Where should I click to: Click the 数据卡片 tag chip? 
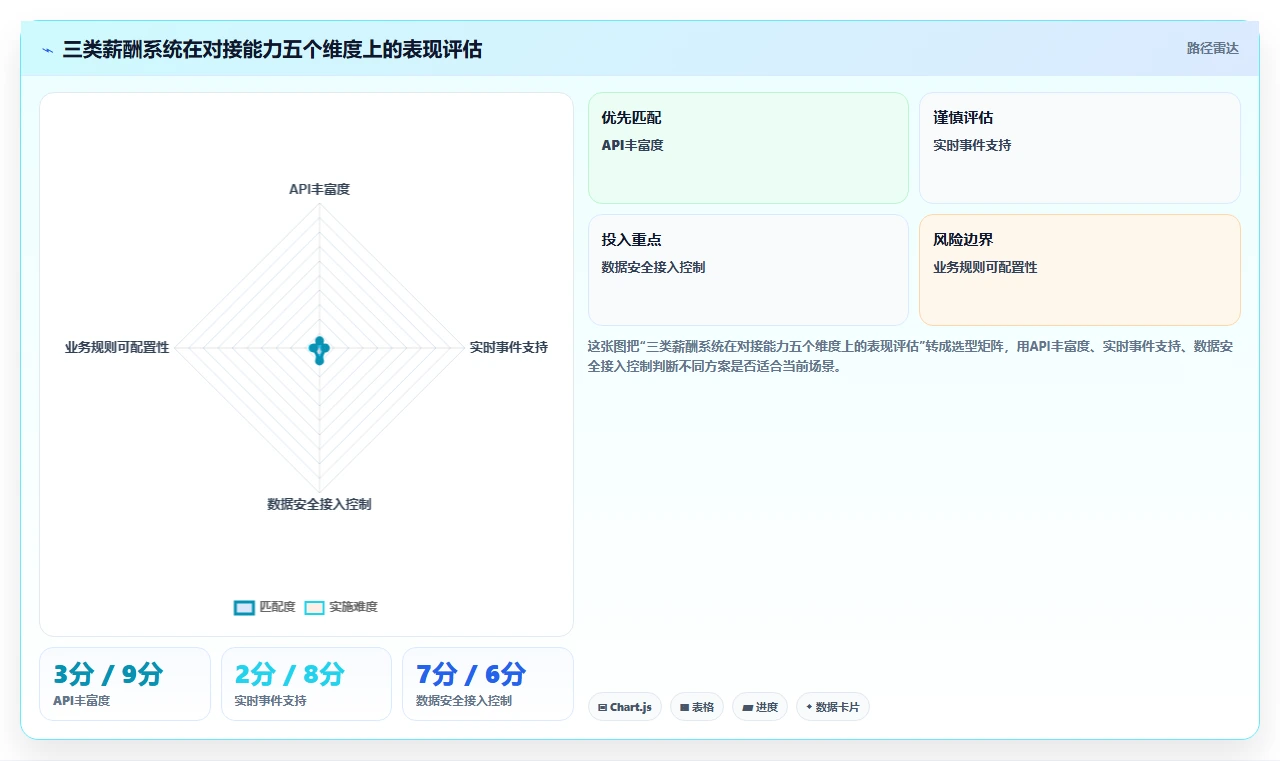(x=833, y=707)
